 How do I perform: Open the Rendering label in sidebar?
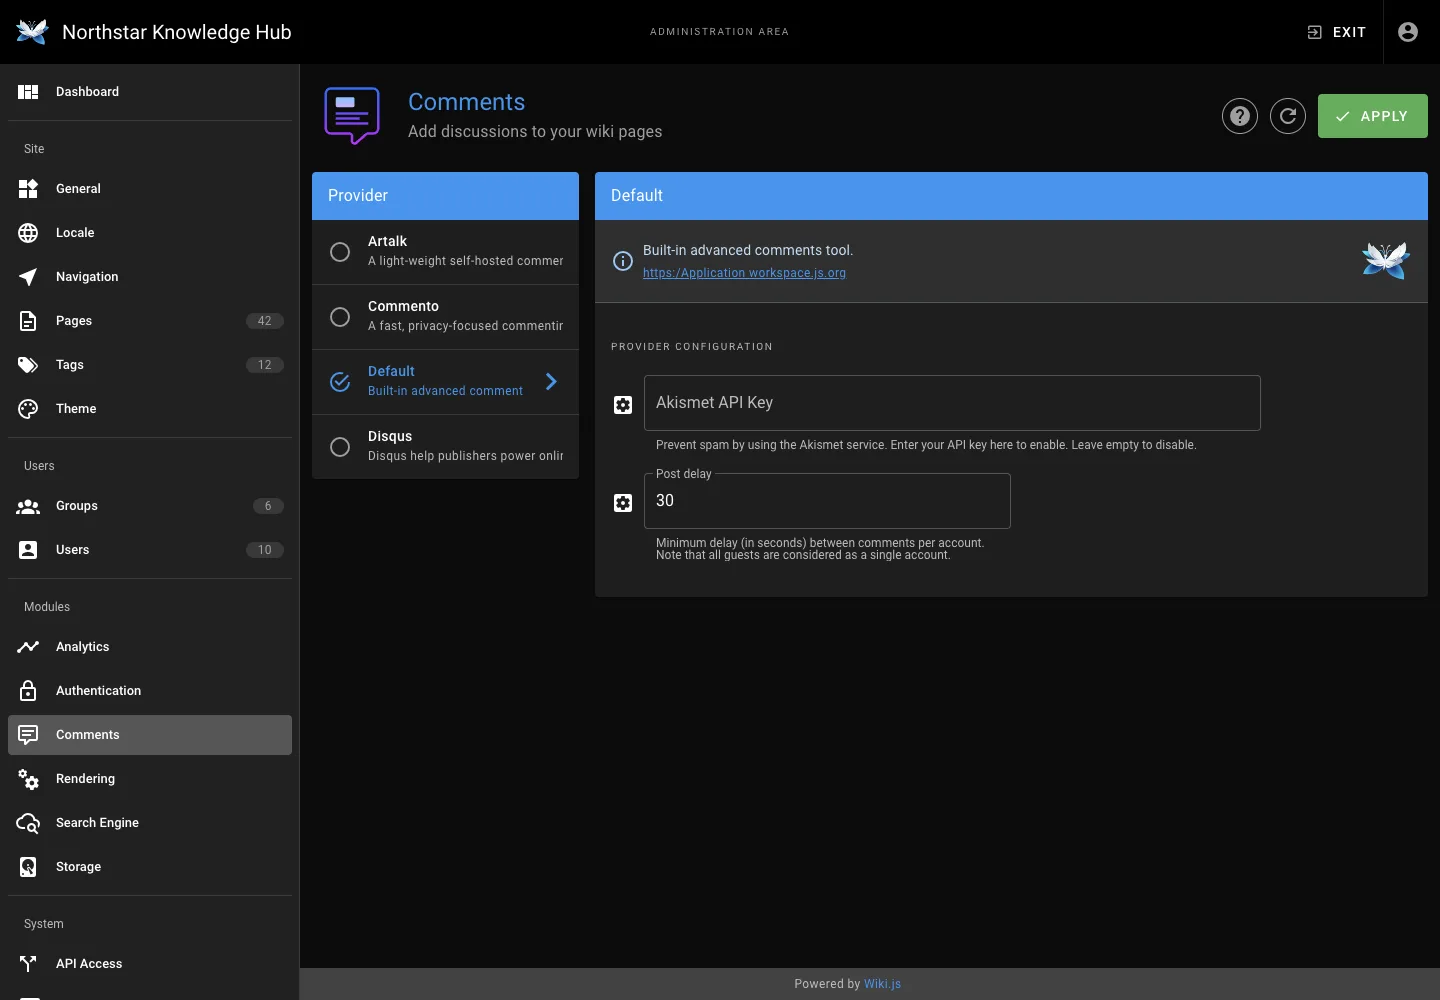point(85,779)
